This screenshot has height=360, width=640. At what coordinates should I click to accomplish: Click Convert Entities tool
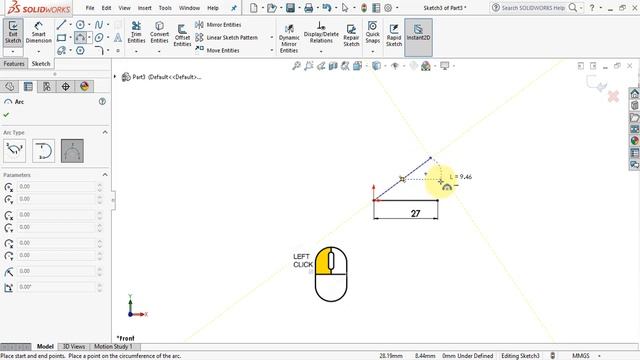click(159, 32)
